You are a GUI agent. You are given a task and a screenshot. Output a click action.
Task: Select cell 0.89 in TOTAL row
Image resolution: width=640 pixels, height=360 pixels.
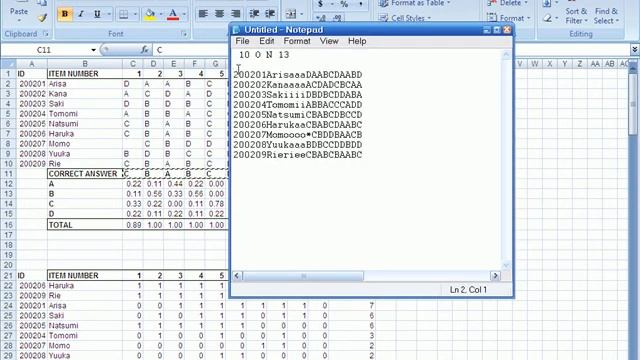click(133, 225)
